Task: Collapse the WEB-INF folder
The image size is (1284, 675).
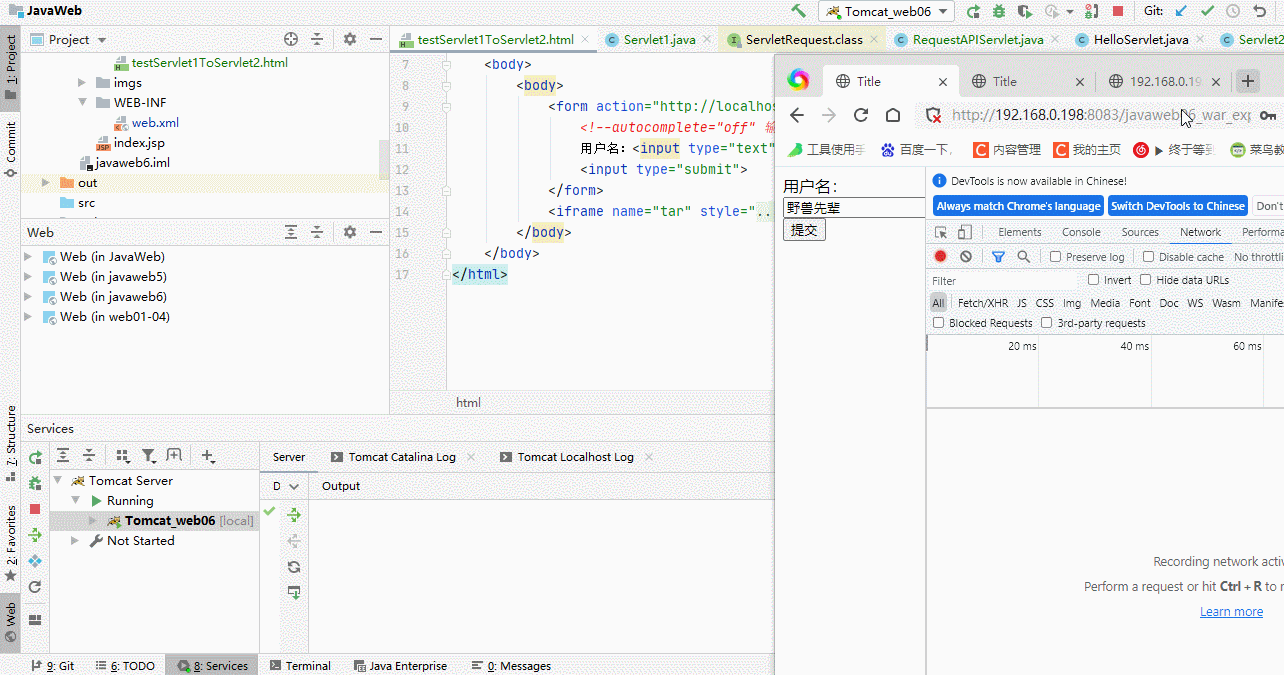Action: (83, 103)
